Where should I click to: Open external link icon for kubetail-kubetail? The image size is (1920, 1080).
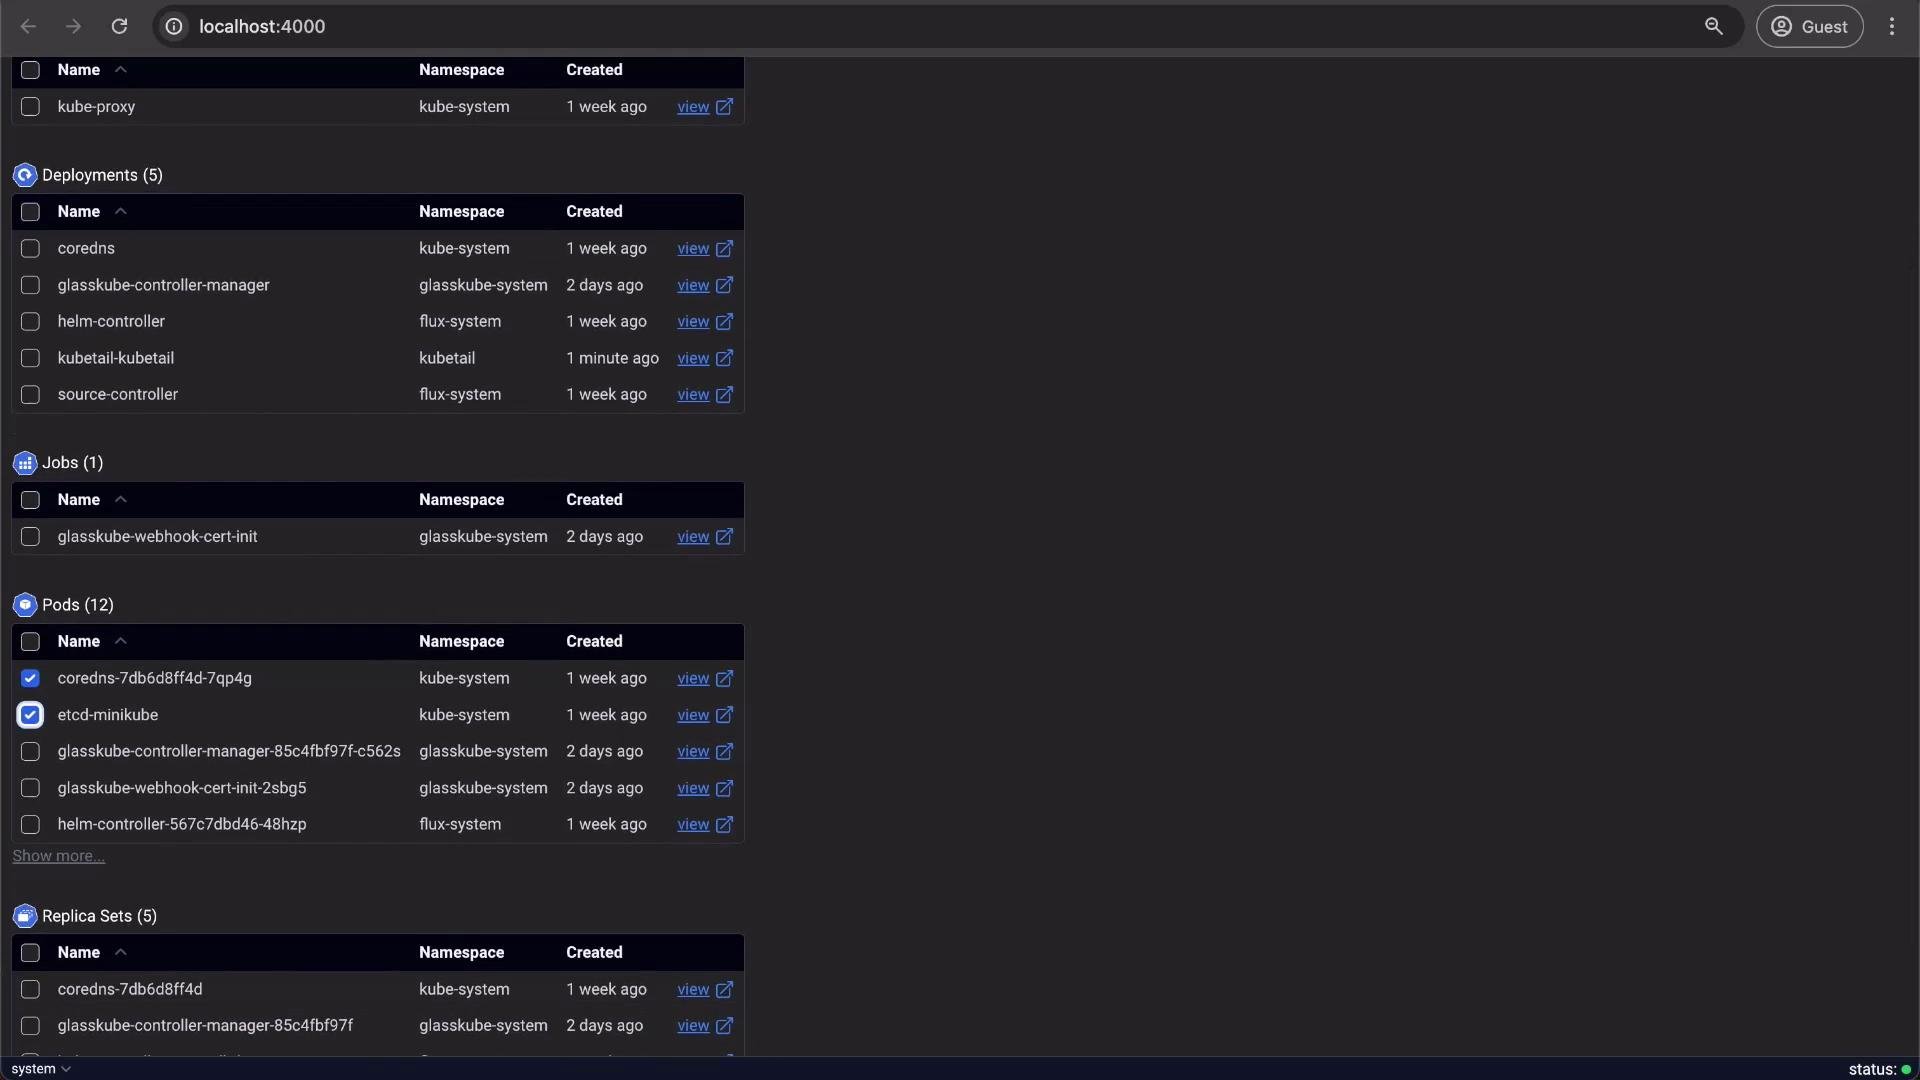[x=725, y=358]
